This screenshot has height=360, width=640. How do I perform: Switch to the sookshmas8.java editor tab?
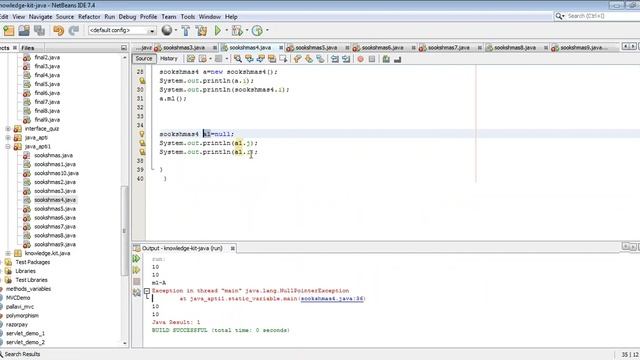point(515,48)
